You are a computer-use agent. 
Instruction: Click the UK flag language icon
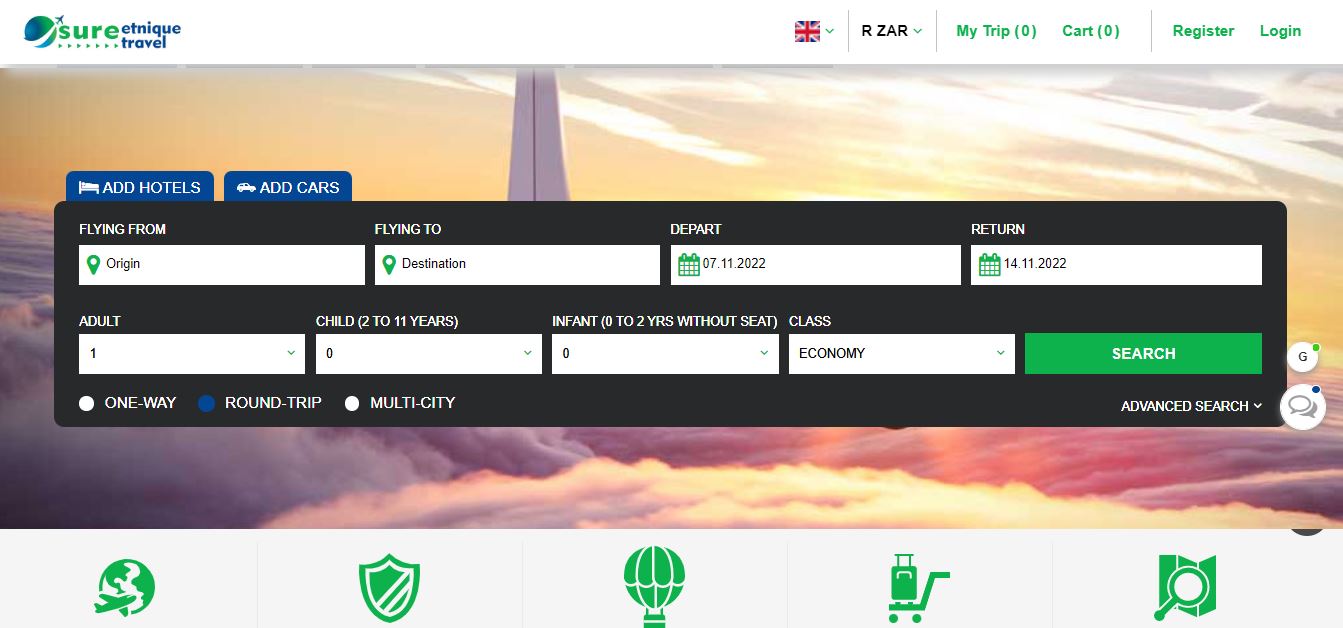coord(807,31)
